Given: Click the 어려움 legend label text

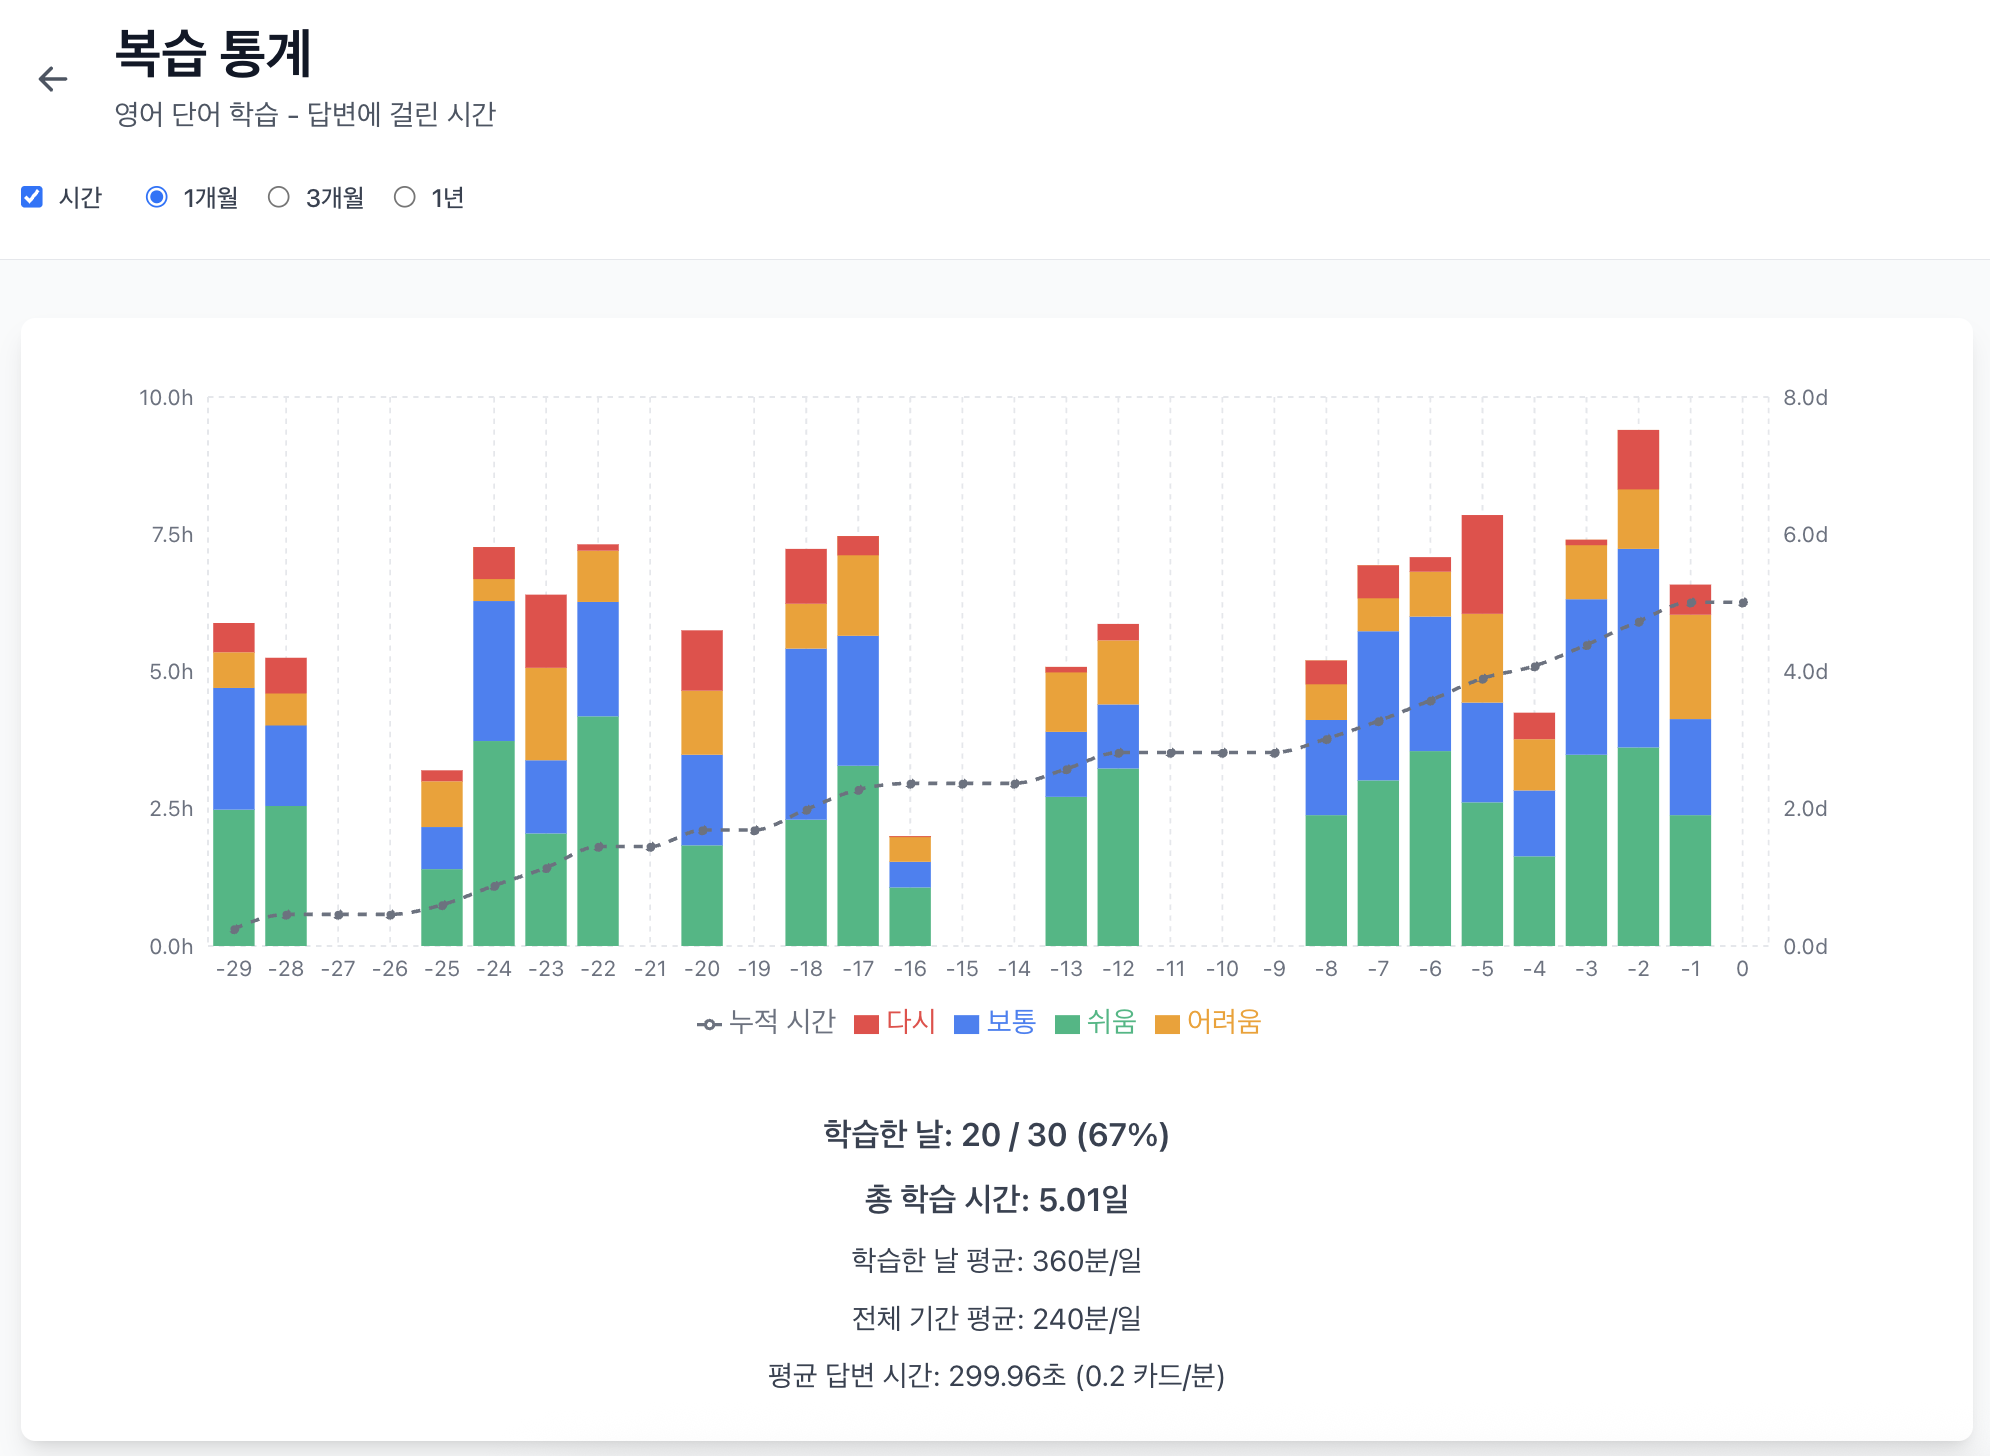Looking at the screenshot, I should (1224, 1022).
